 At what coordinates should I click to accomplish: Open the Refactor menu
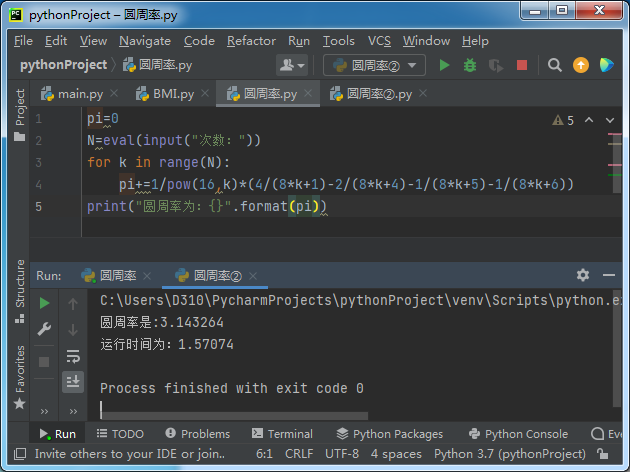point(251,41)
